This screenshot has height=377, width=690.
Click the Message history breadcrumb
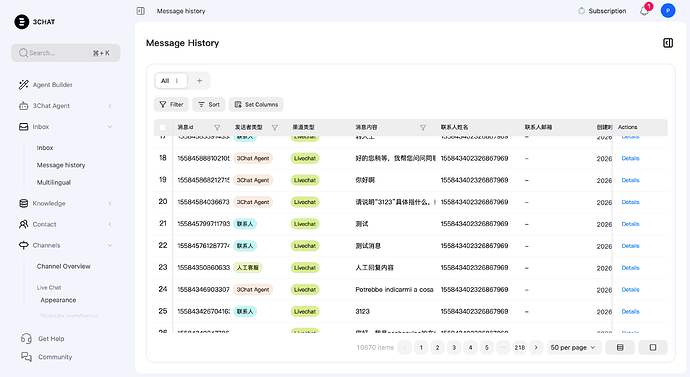[181, 11]
